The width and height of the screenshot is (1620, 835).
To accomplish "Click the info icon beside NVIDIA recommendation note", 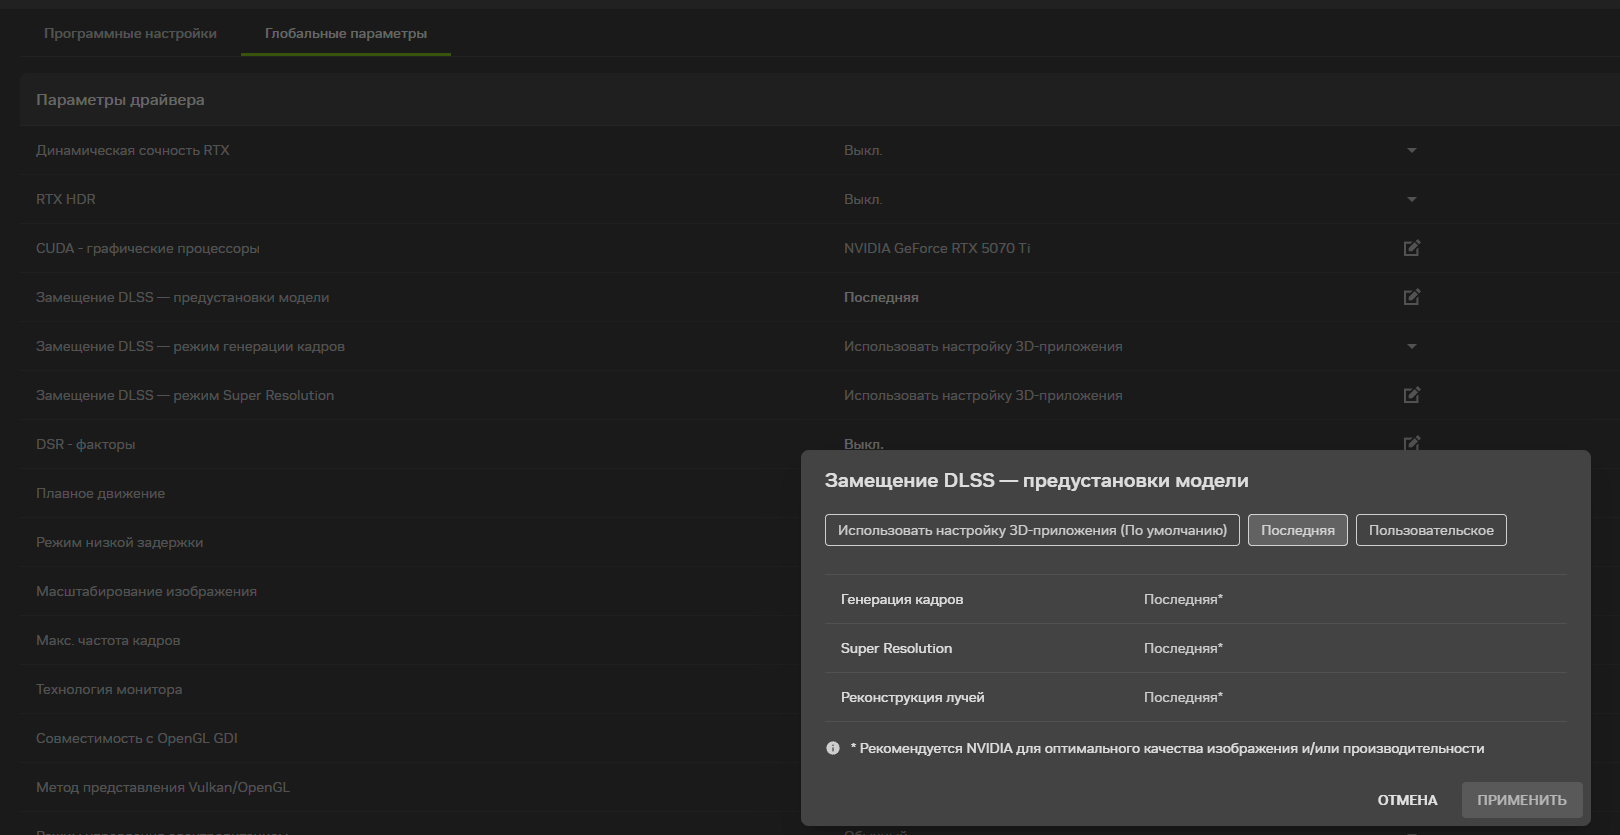I will point(833,748).
